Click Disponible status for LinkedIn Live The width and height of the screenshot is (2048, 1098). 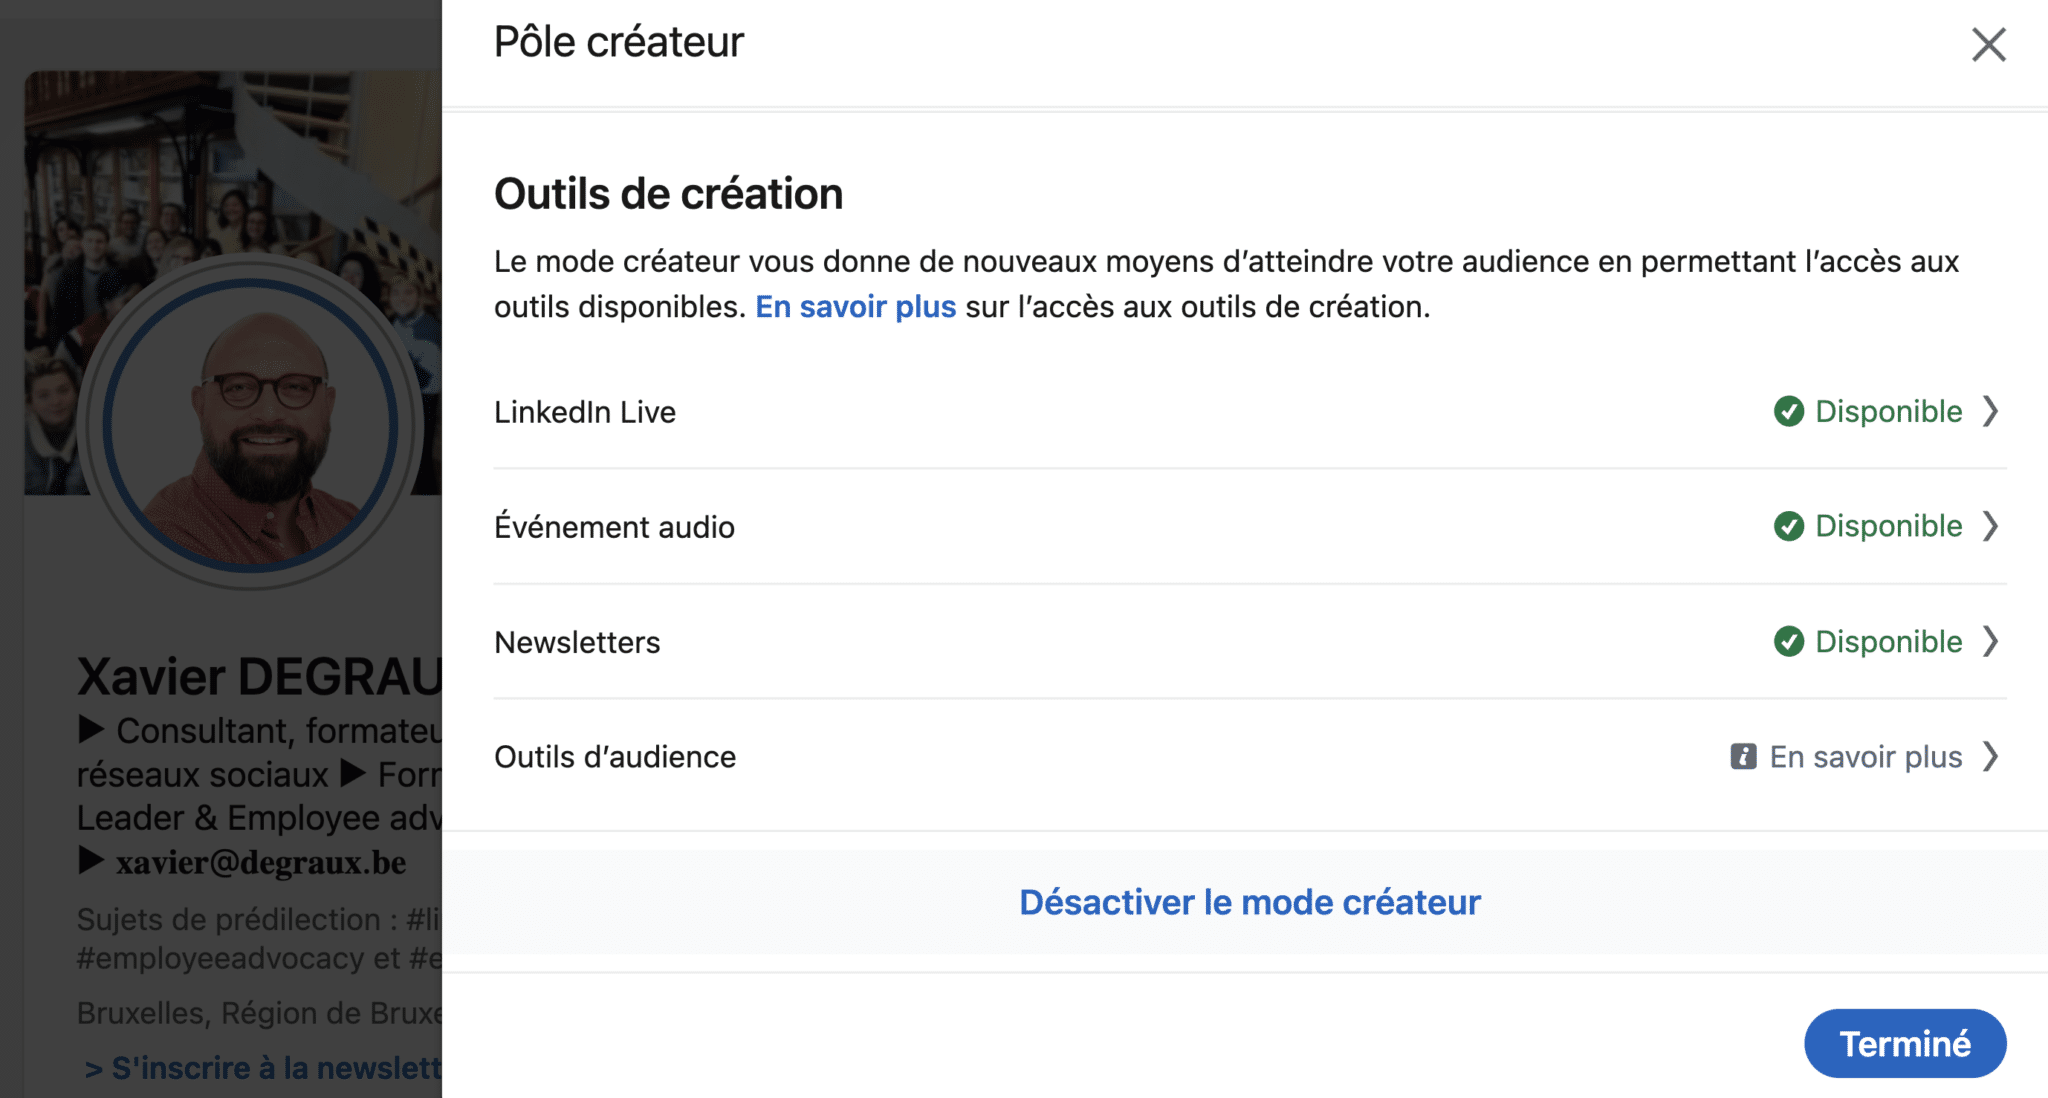(1888, 411)
